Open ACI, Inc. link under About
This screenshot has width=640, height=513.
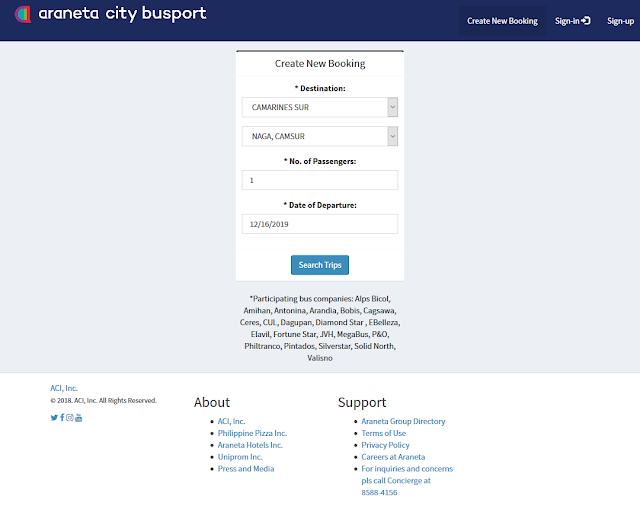click(231, 421)
